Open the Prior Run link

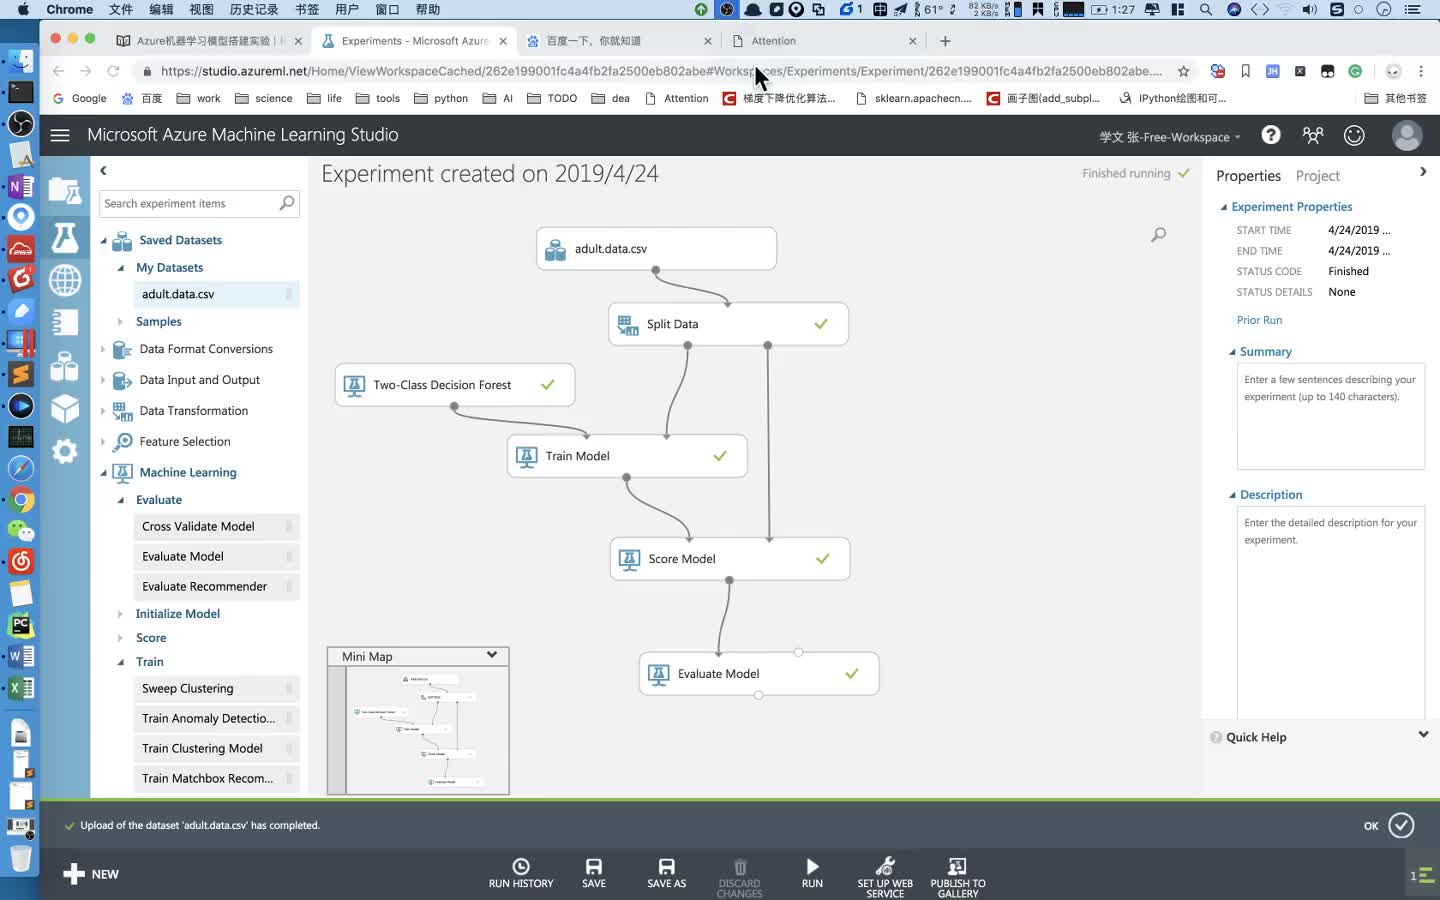click(1259, 320)
